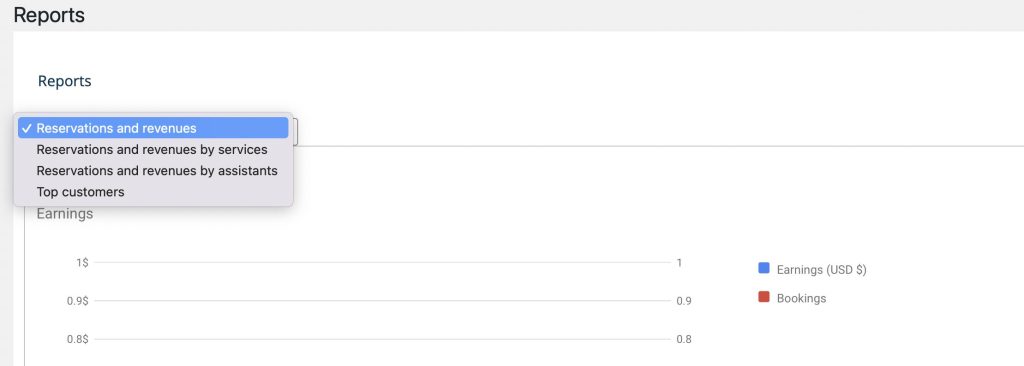
Task: Click the Reports section subtitle
Action: (x=65, y=81)
